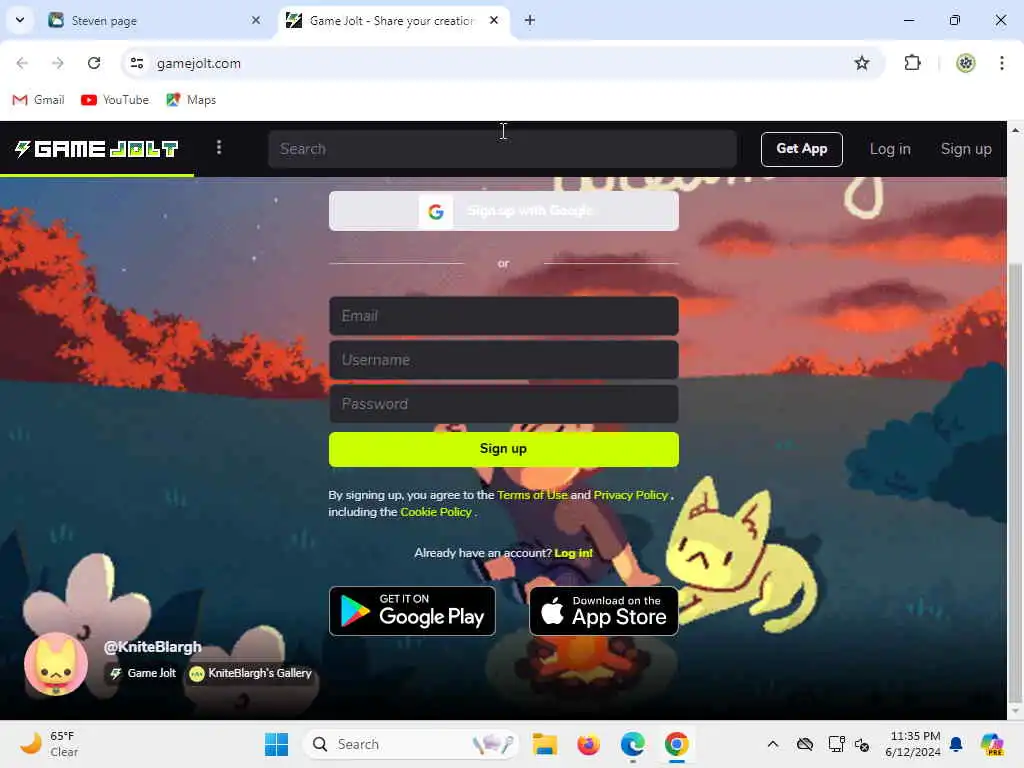Viewport: 1024px width, 768px height.
Task: Bookmark this page with star icon
Action: tap(862, 63)
